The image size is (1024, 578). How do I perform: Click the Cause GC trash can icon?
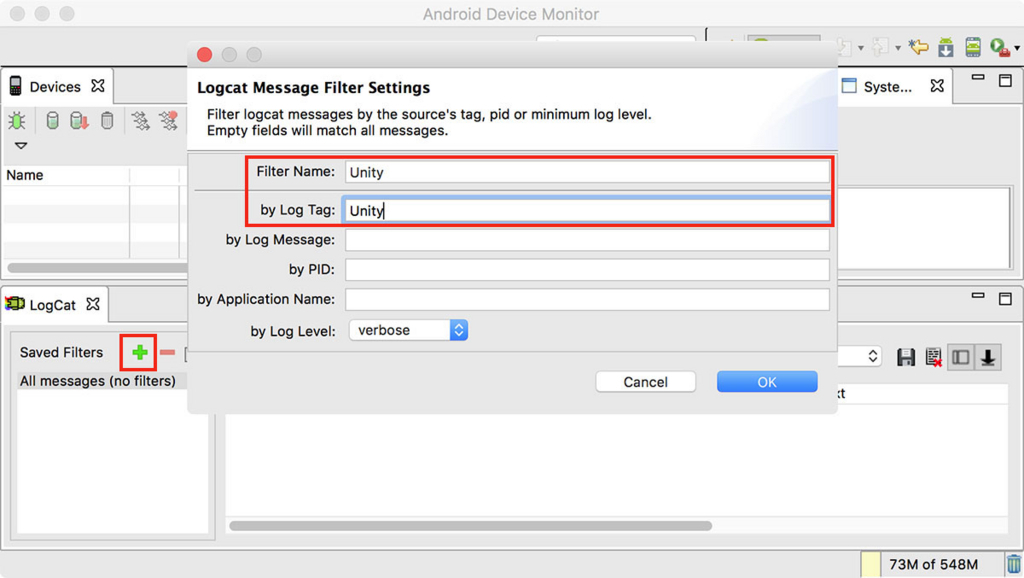point(107,120)
